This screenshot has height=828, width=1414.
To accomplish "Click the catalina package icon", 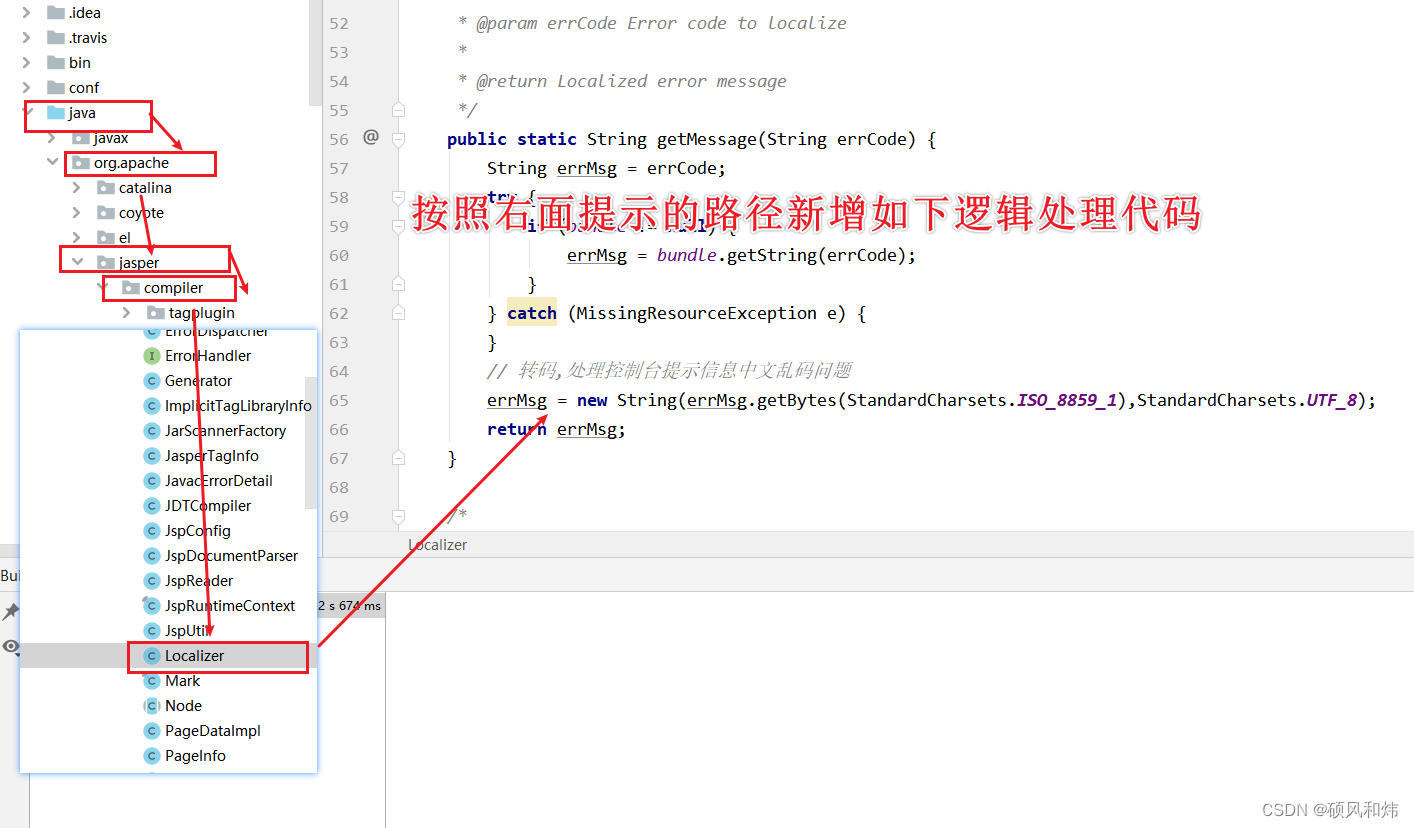I will click(106, 188).
